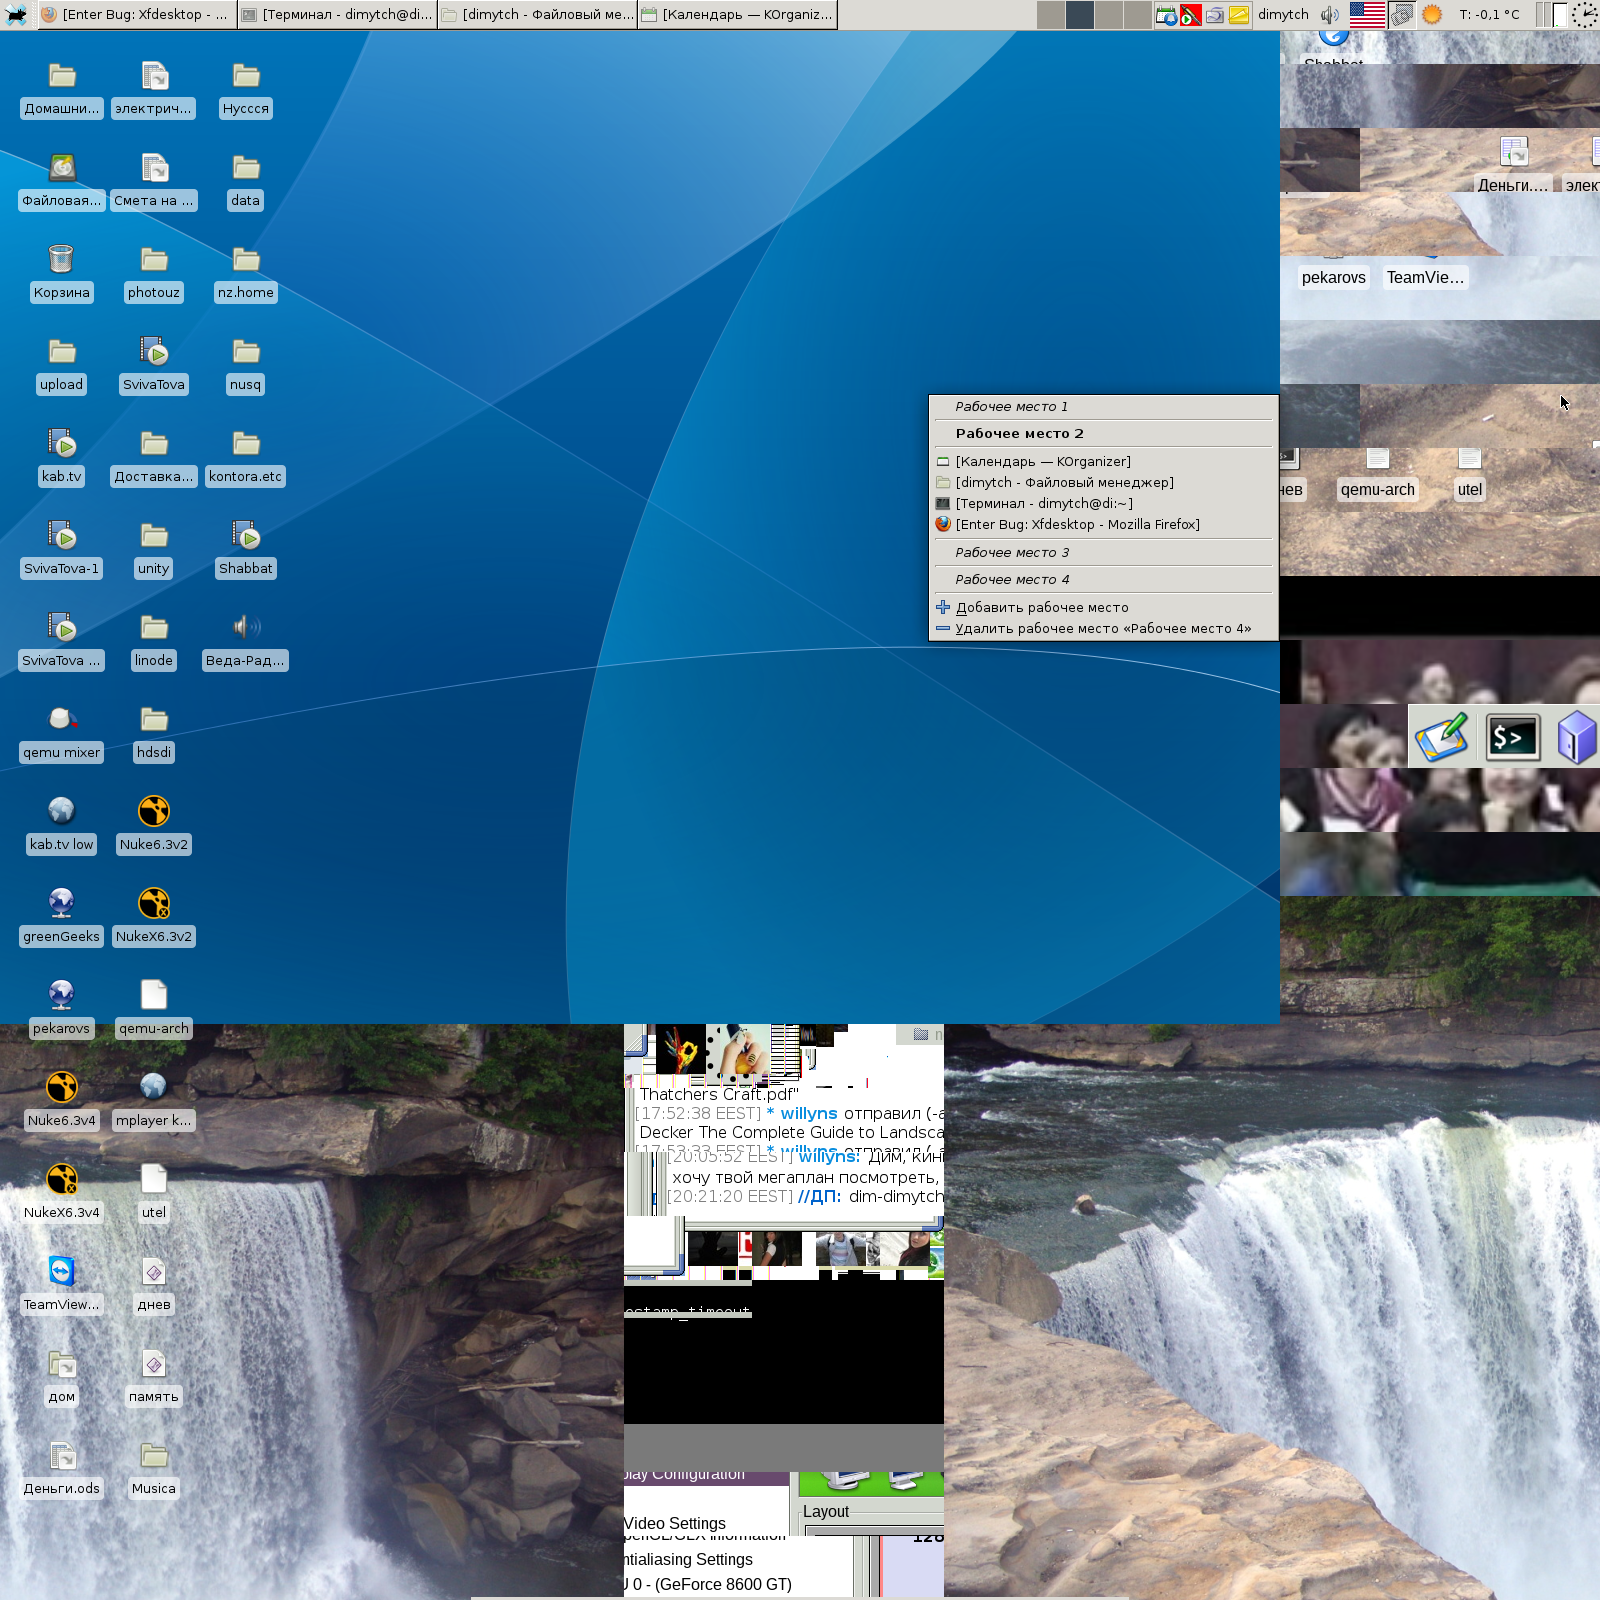Open the Домашний folder on desktop

tap(62, 76)
